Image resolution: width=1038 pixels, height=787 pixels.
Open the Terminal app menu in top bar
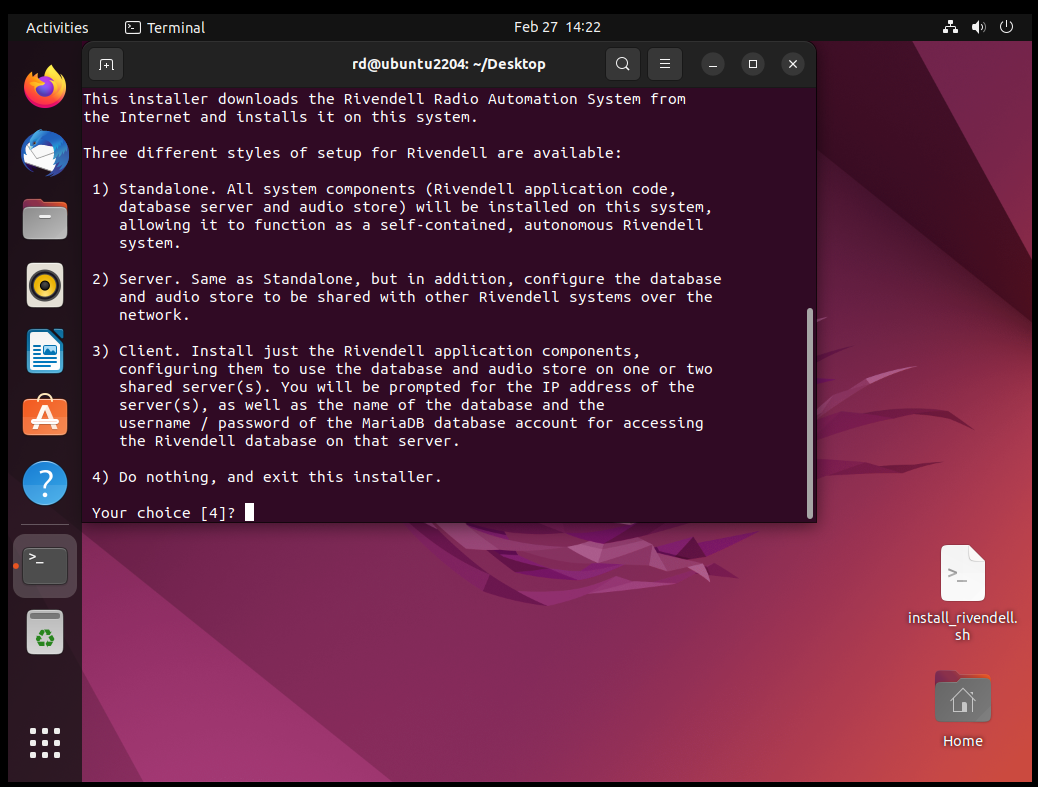click(x=165, y=28)
